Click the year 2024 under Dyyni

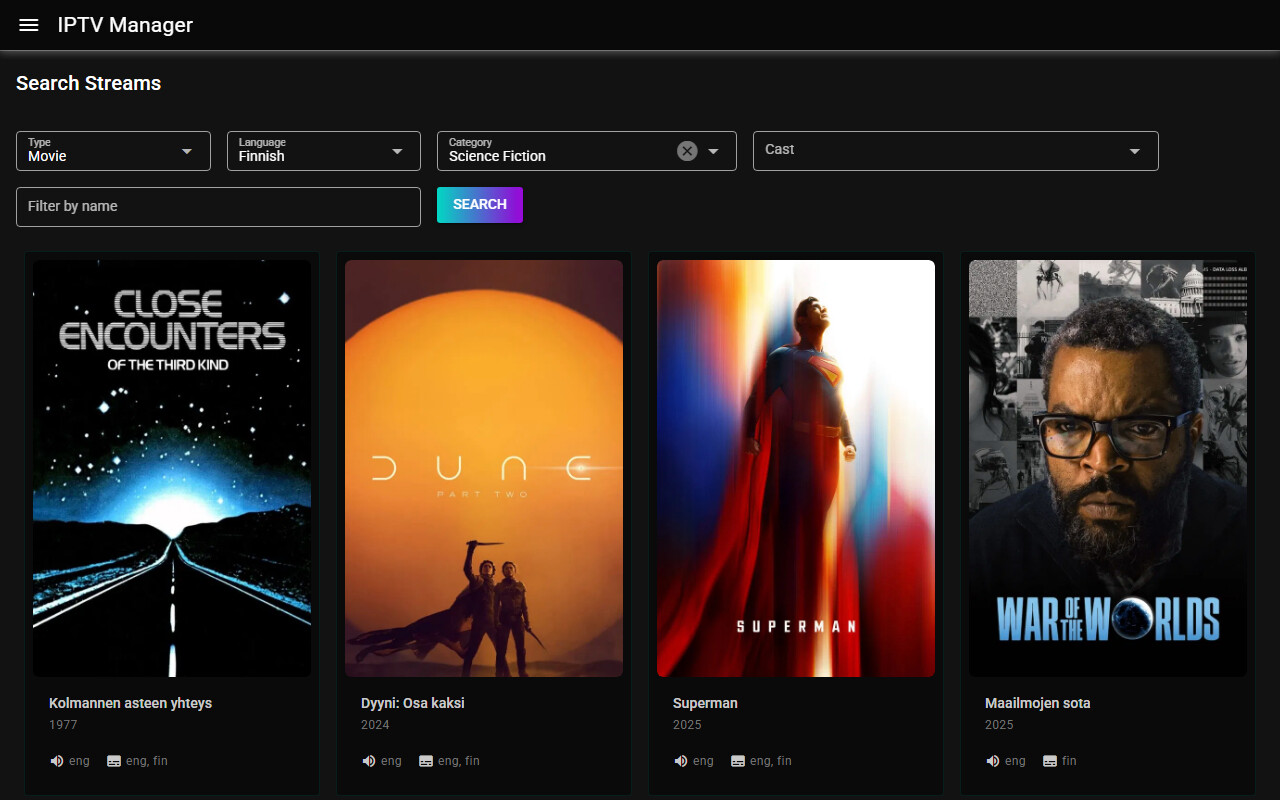(x=376, y=725)
